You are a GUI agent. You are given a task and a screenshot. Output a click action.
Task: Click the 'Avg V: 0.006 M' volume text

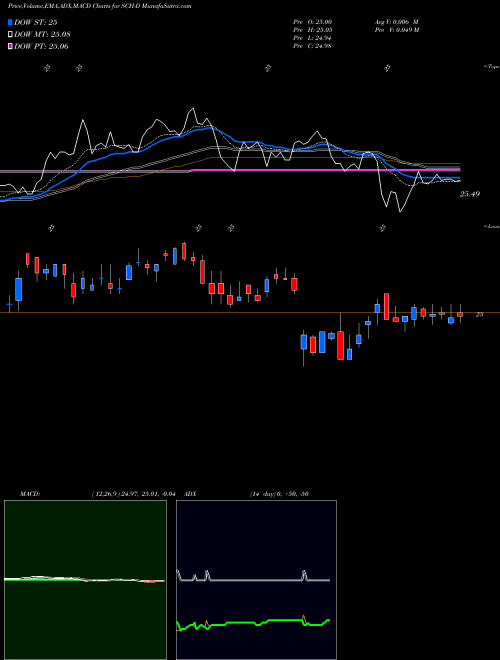[396, 22]
